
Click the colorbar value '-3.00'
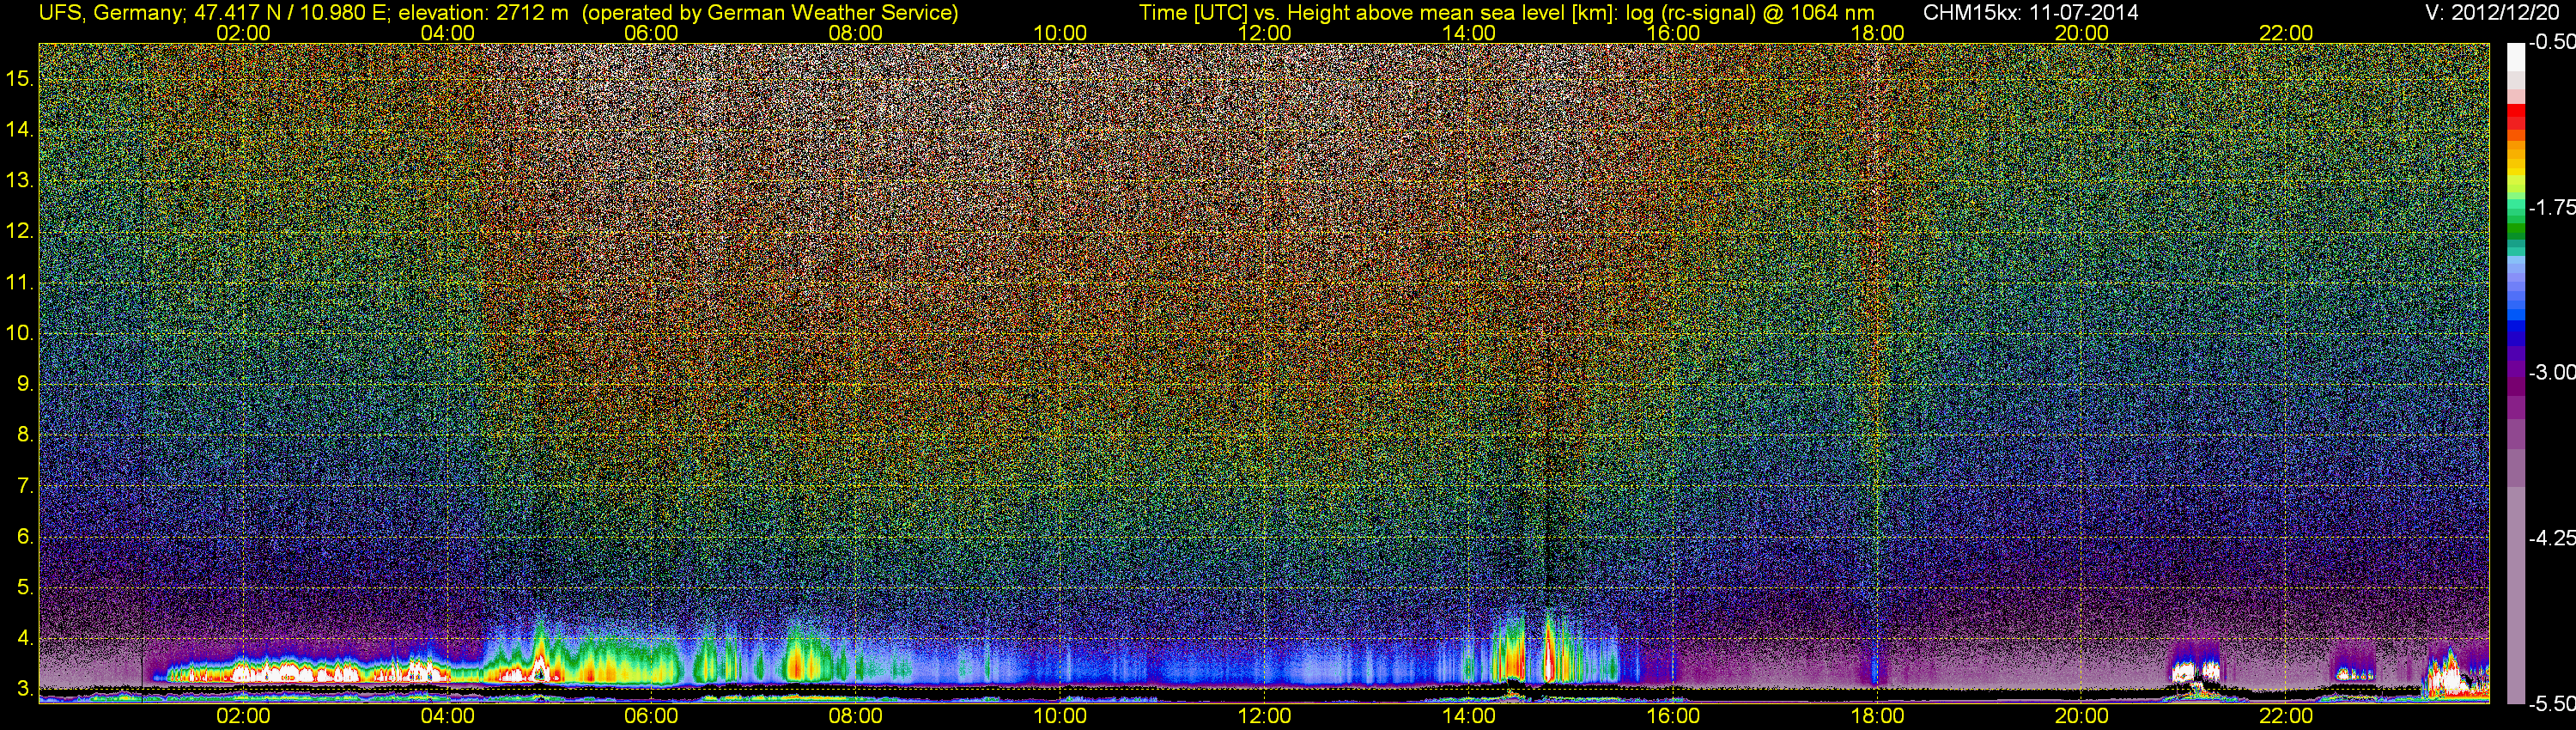[2551, 372]
